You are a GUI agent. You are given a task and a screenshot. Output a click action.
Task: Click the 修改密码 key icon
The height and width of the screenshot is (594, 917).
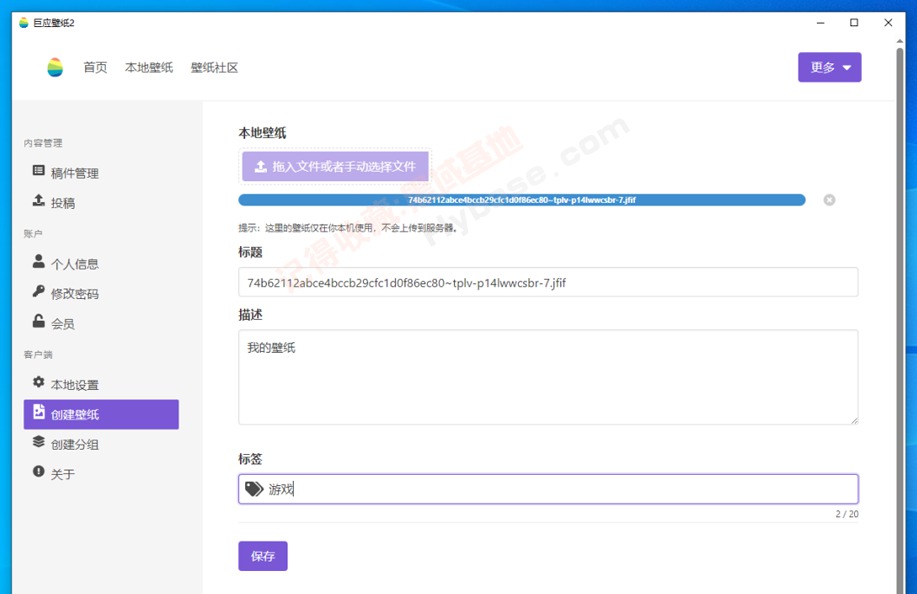[39, 291]
